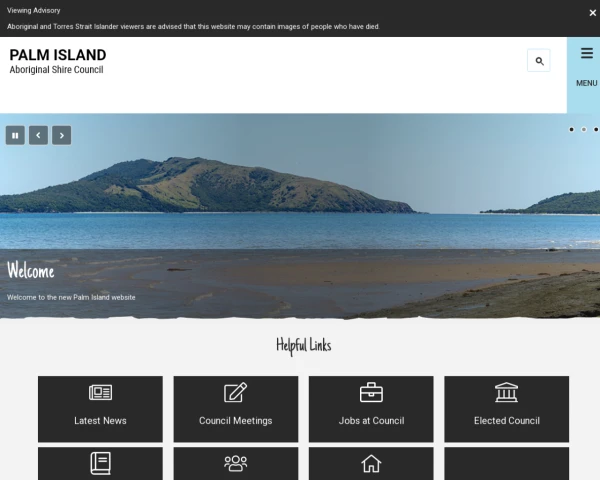Go to the previous slide arrow
The height and width of the screenshot is (480, 600).
[x=38, y=135]
